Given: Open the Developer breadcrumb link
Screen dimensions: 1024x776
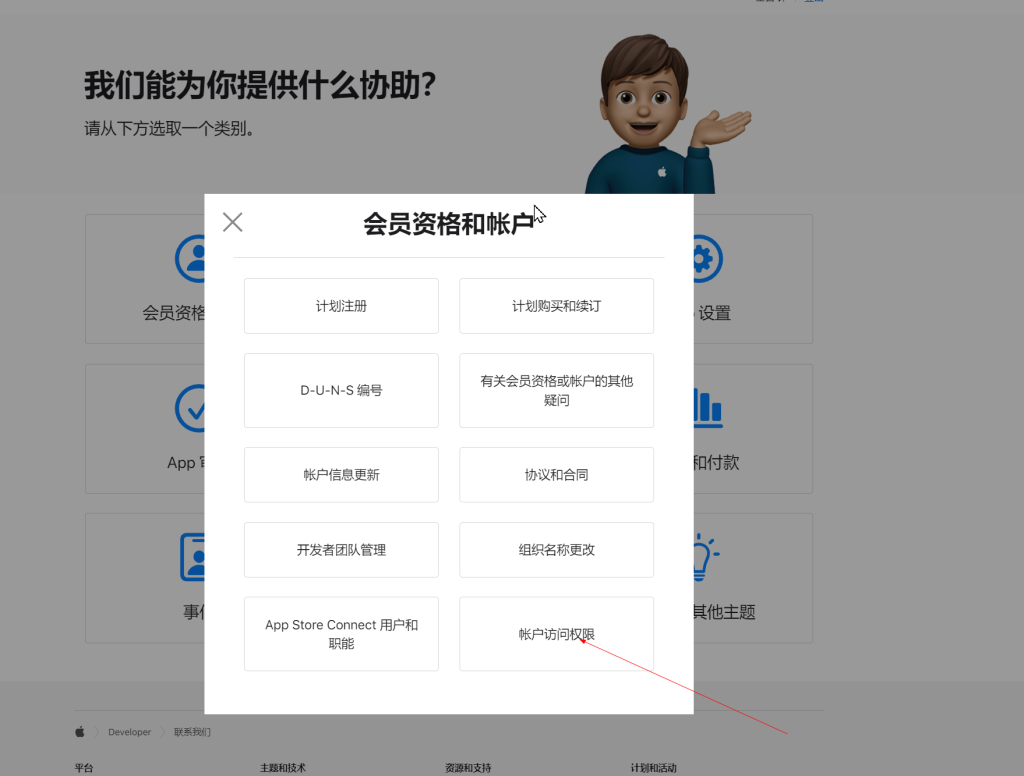Looking at the screenshot, I should (129, 731).
